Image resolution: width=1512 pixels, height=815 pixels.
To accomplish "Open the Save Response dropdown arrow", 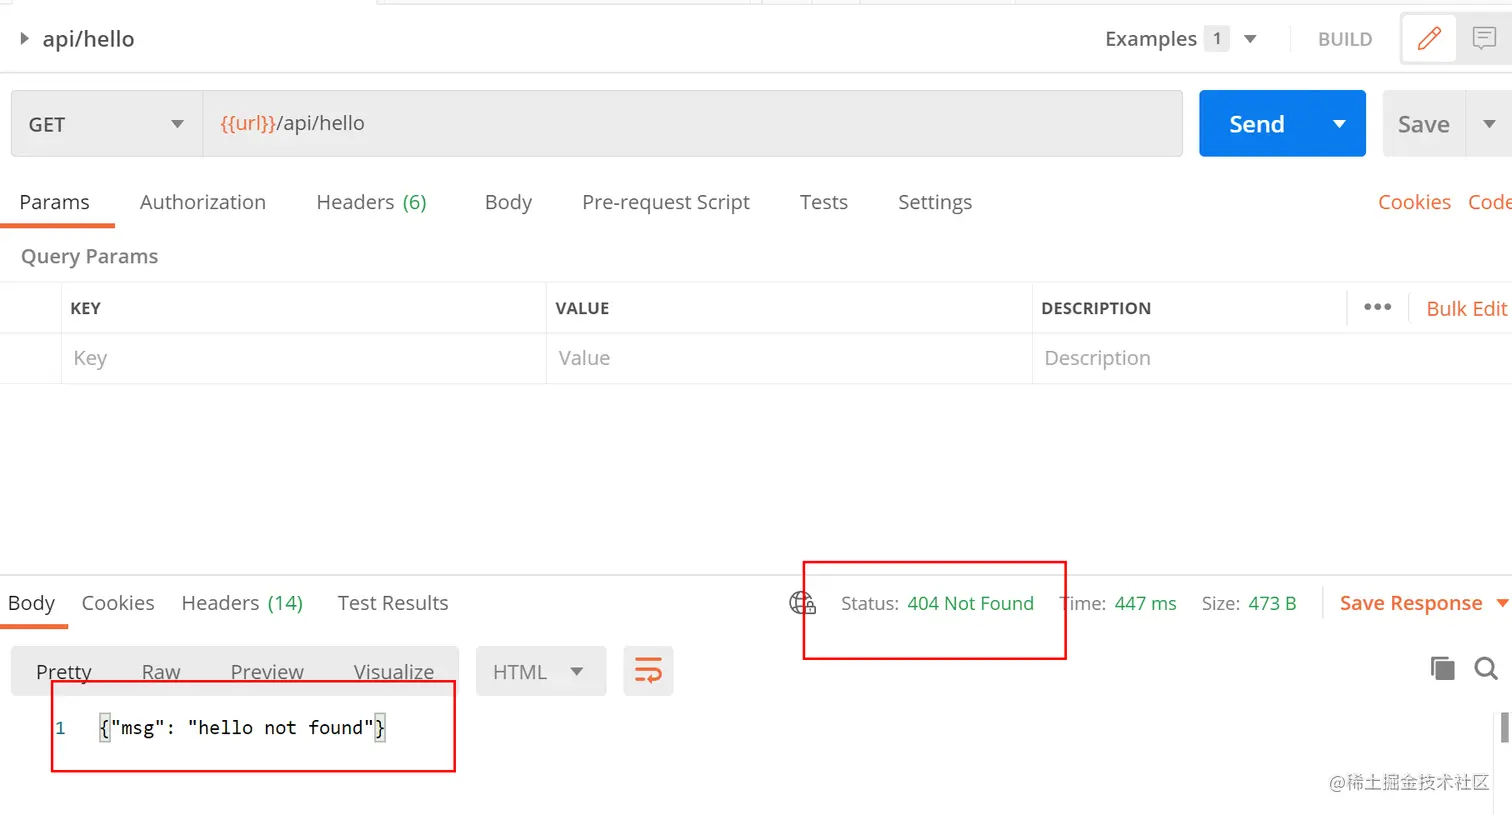I will pos(1501,603).
